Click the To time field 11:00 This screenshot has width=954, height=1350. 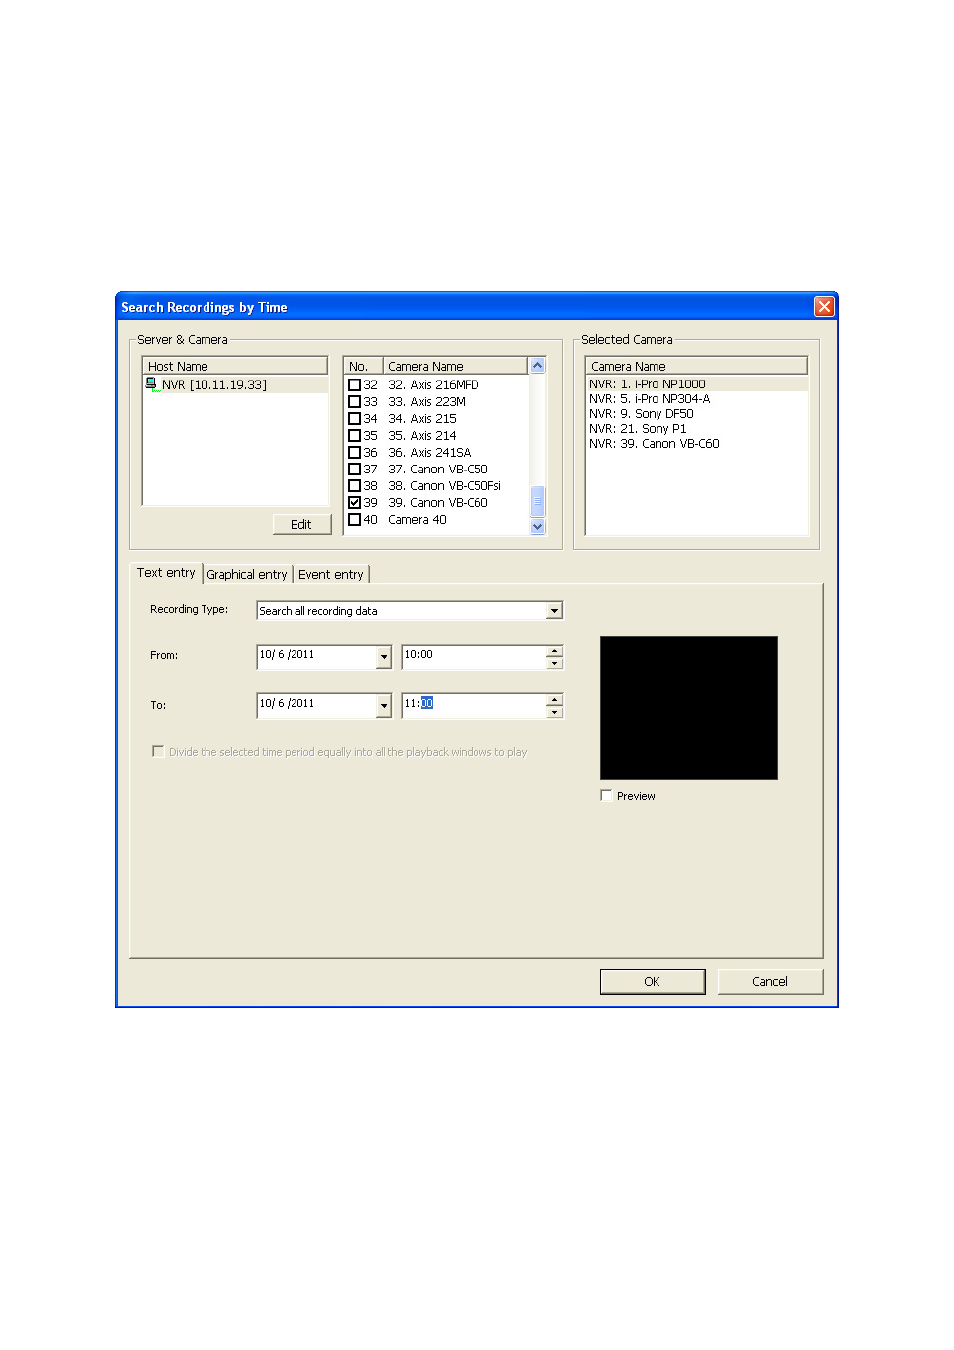coord(474,706)
